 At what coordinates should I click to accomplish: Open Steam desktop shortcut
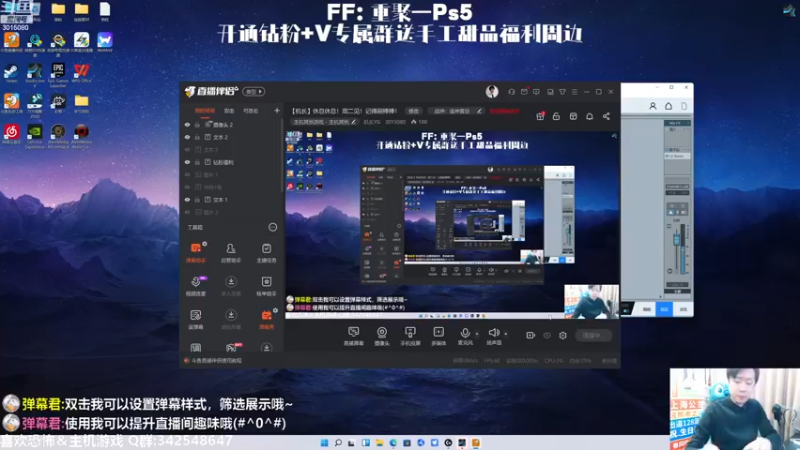click(x=11, y=73)
